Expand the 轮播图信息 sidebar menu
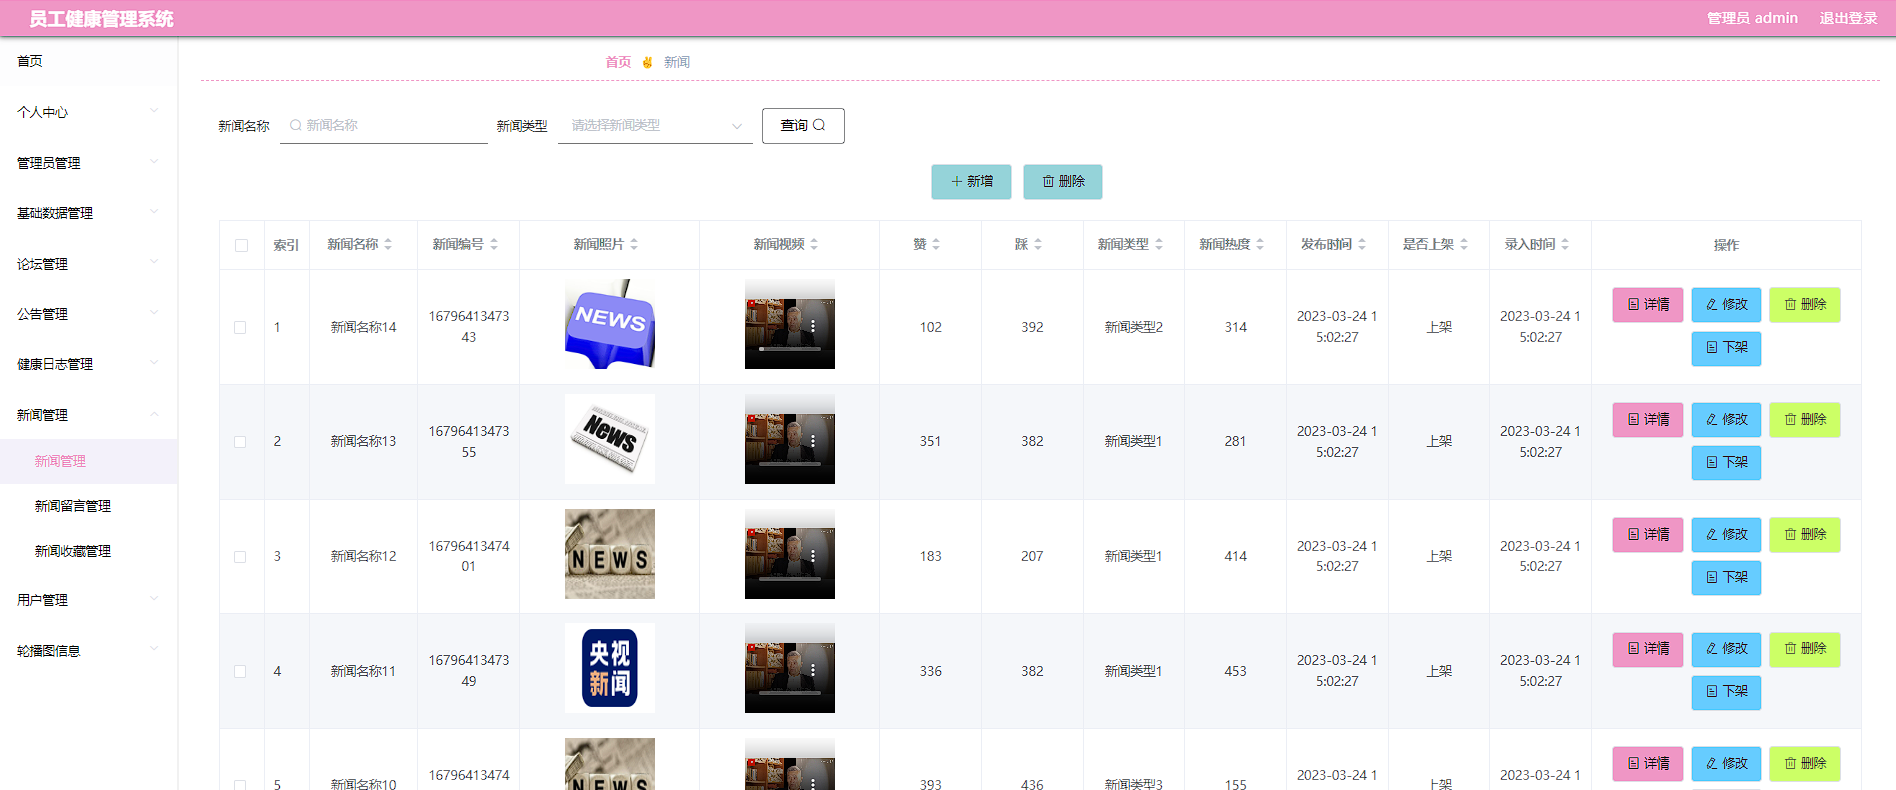This screenshot has width=1896, height=790. tap(89, 650)
